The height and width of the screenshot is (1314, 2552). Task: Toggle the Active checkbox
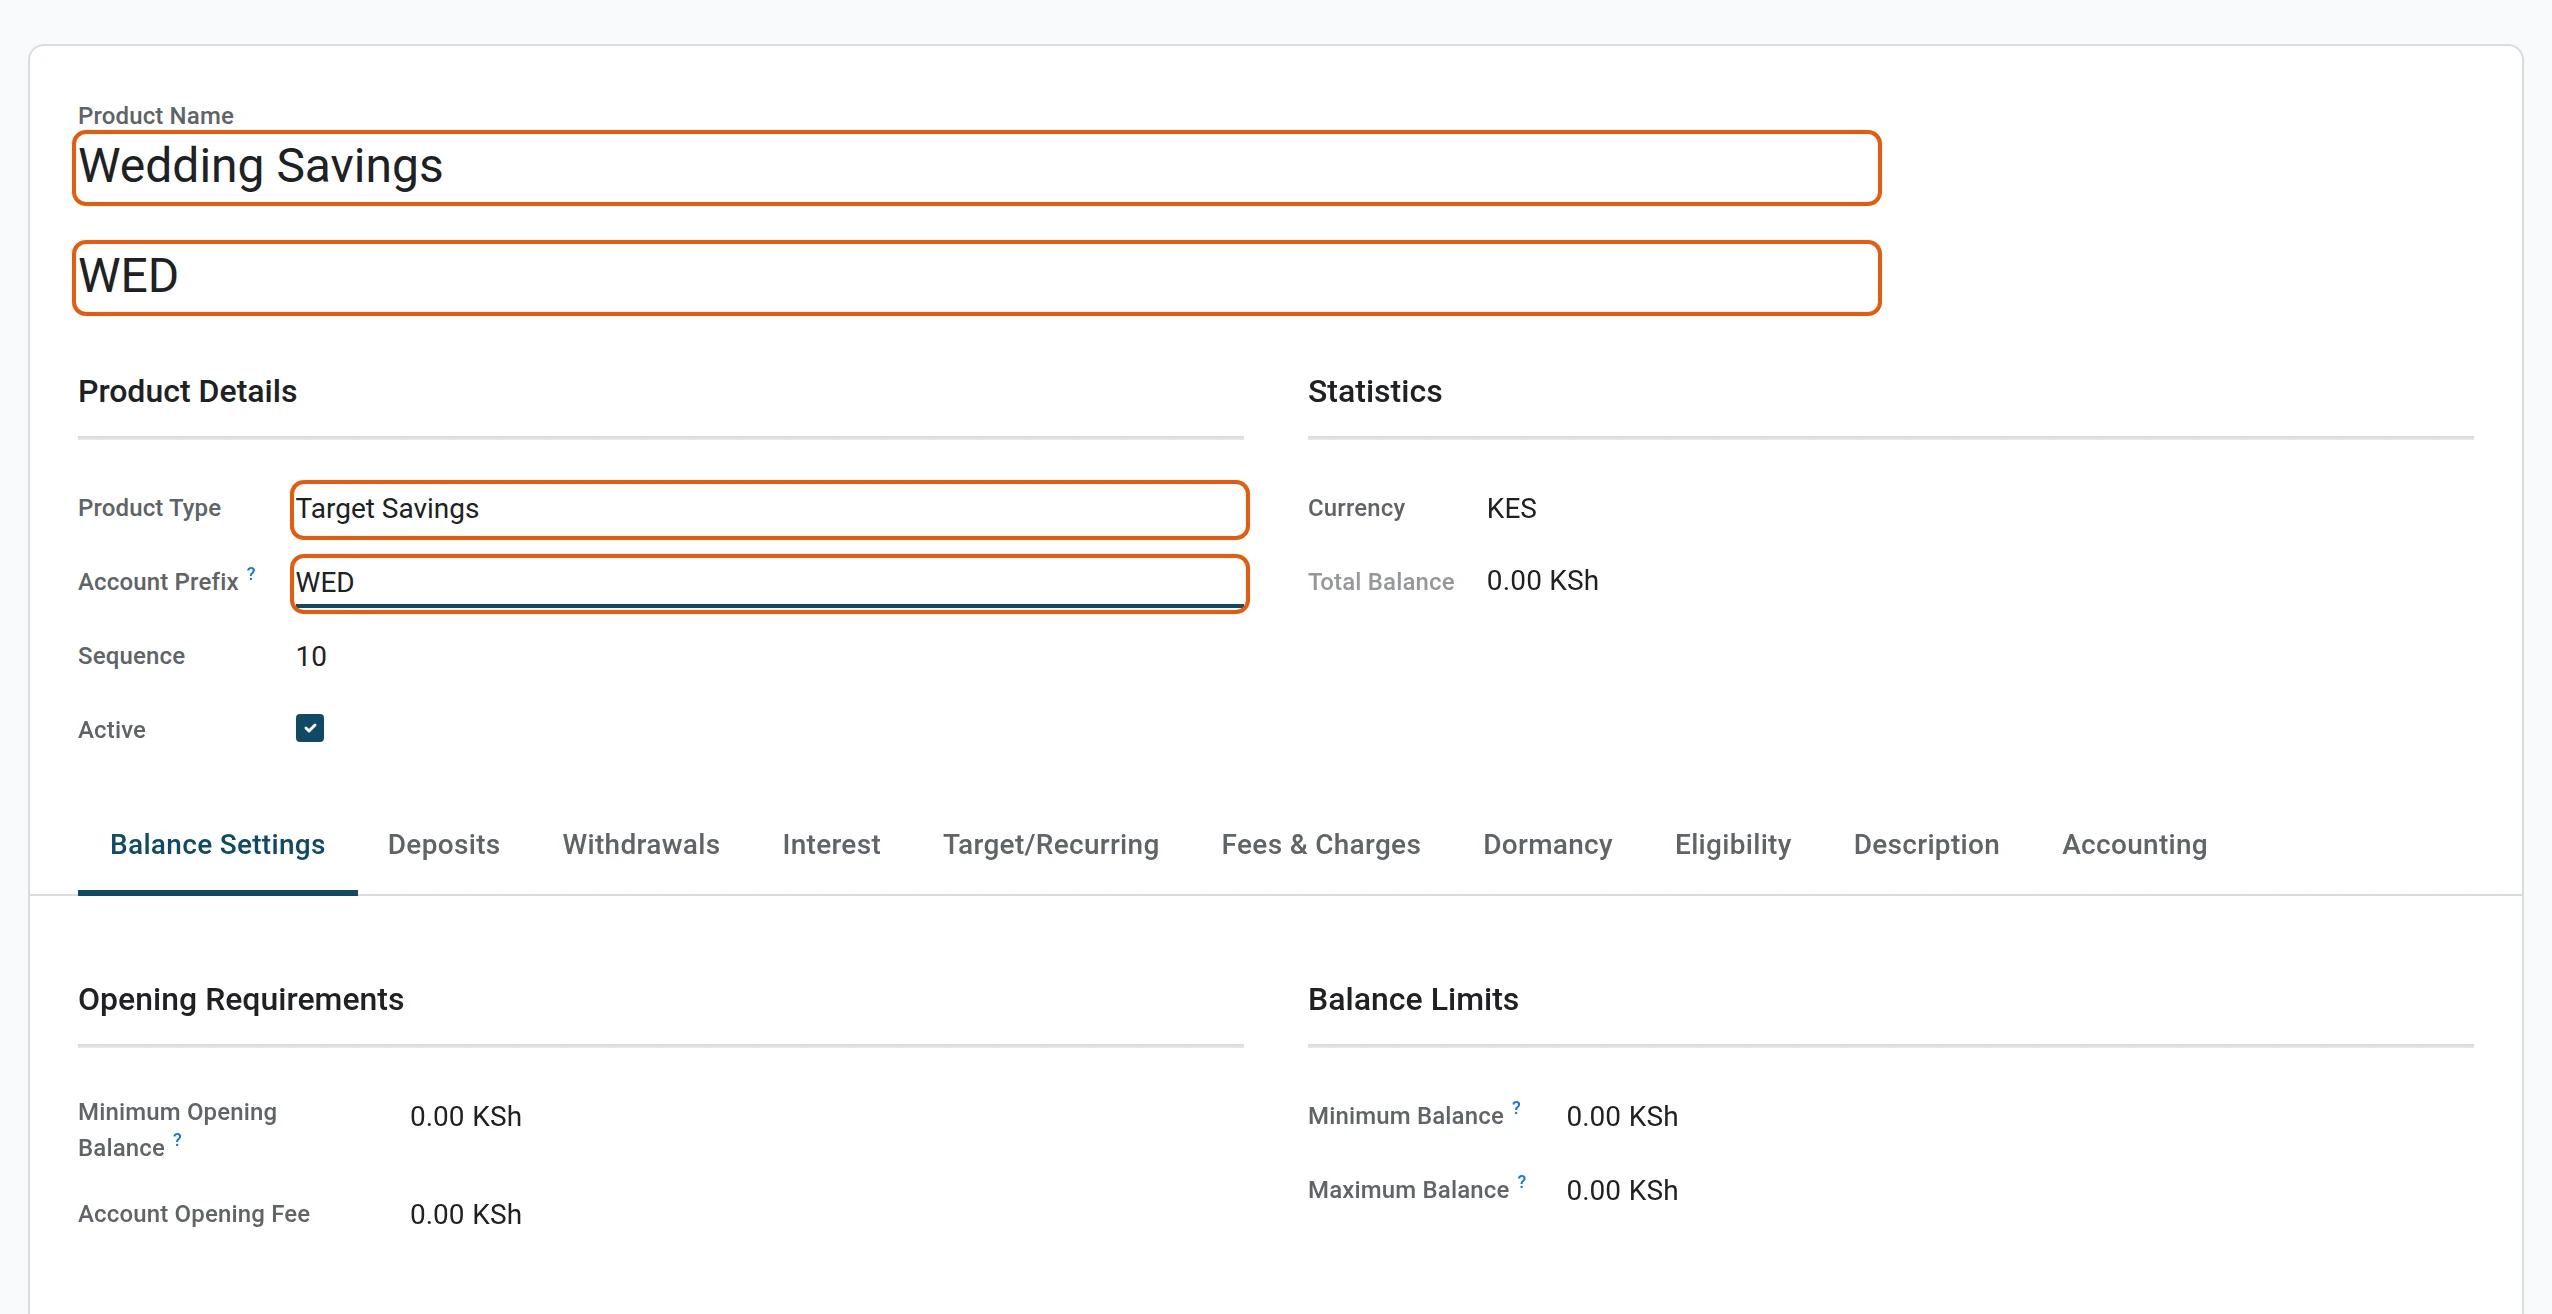[x=310, y=728]
